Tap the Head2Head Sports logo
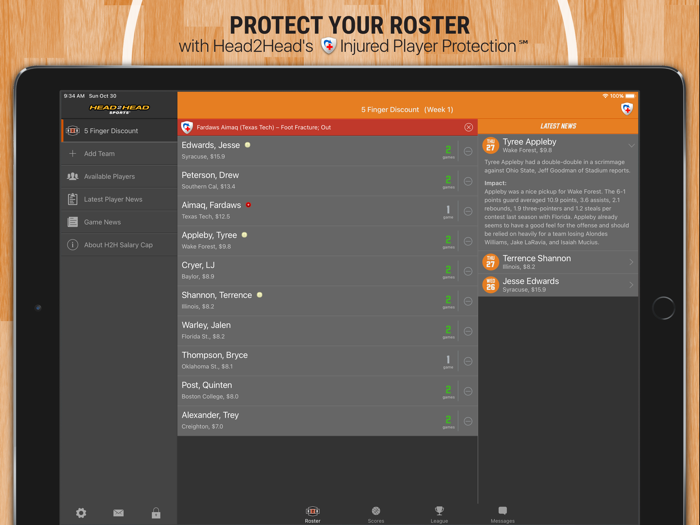The height and width of the screenshot is (525, 700). pyautogui.click(x=119, y=109)
